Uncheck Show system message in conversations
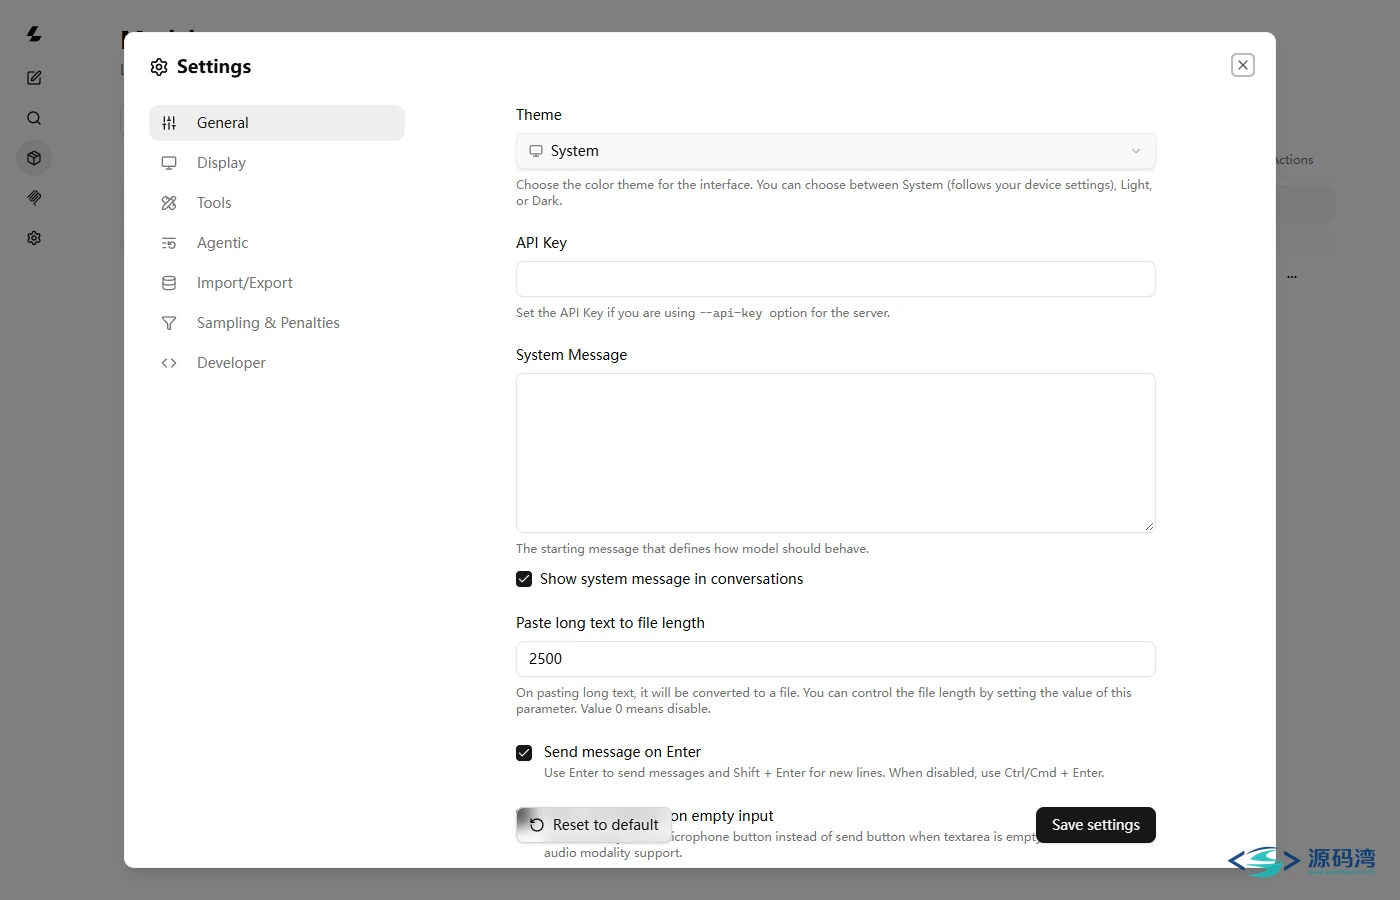This screenshot has width=1400, height=900. [x=524, y=579]
